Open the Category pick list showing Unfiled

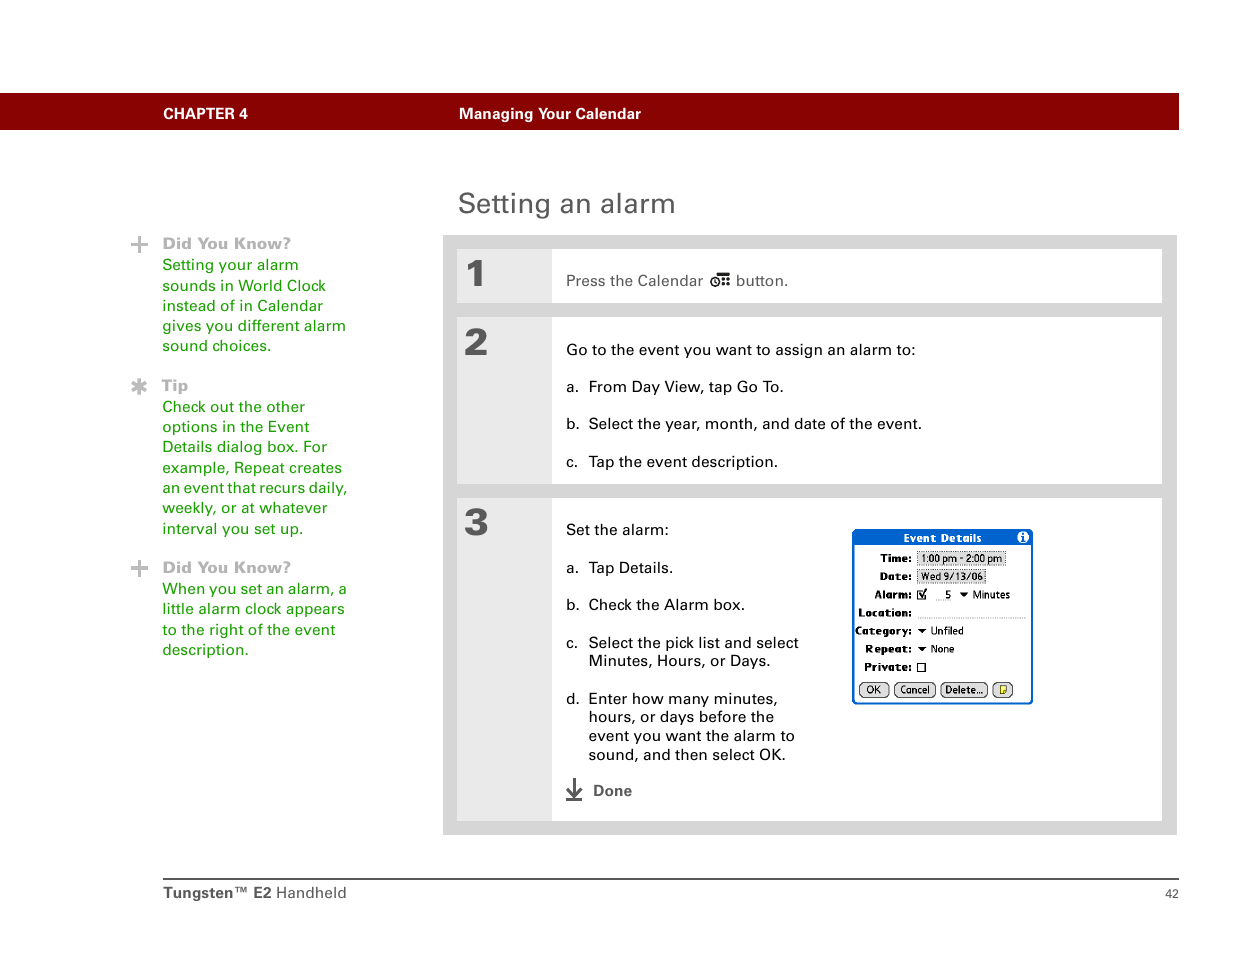point(941,631)
